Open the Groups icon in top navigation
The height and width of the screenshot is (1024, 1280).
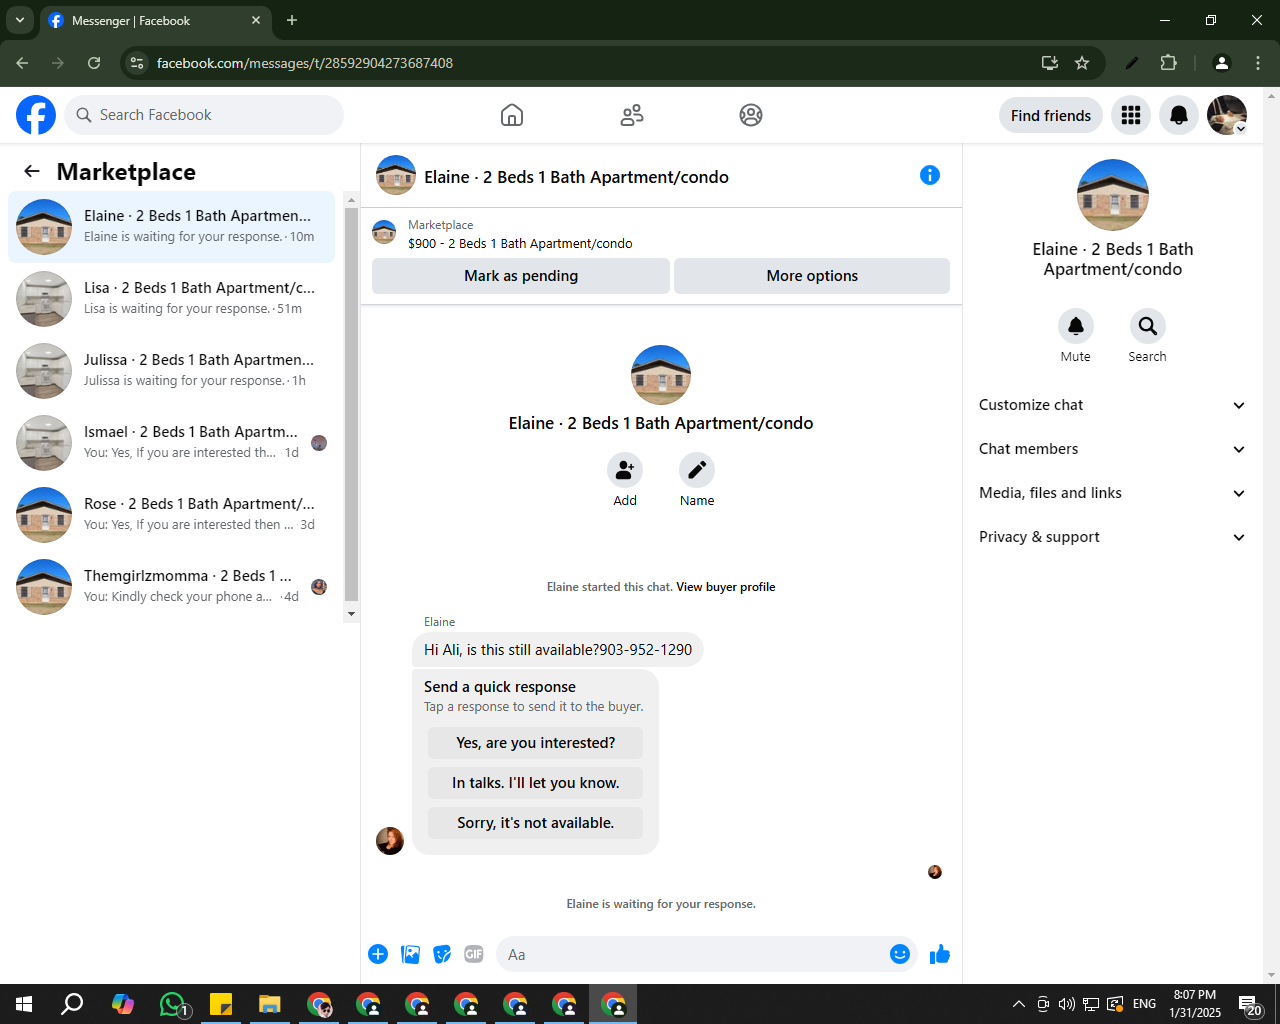point(751,115)
